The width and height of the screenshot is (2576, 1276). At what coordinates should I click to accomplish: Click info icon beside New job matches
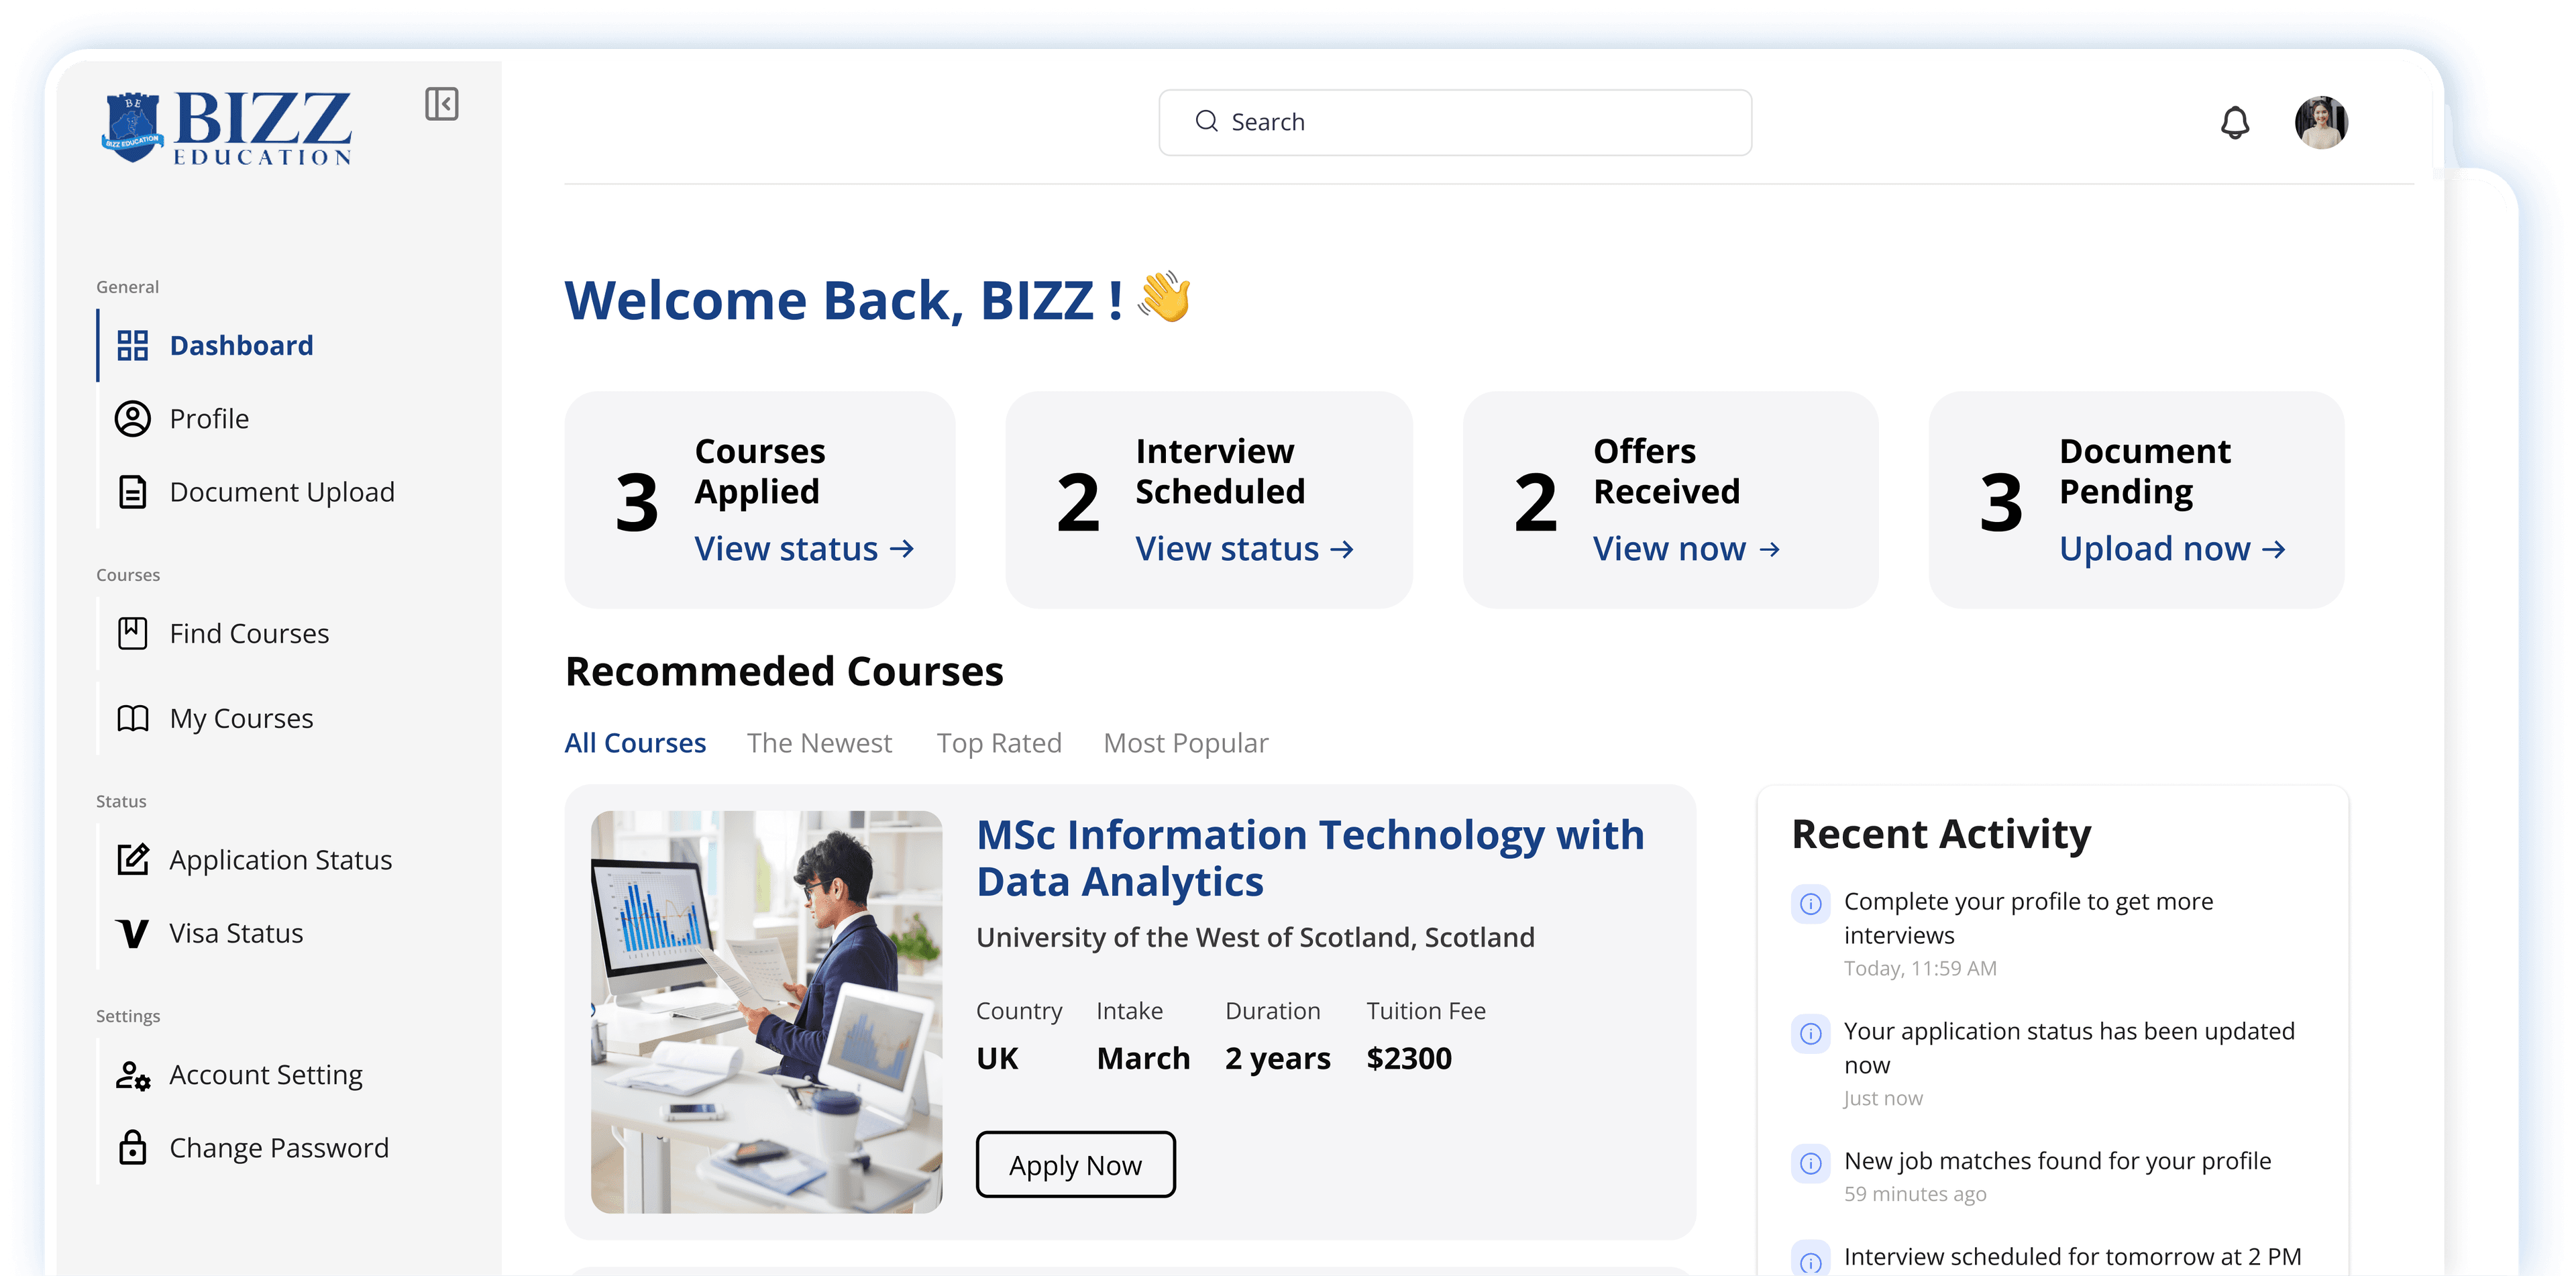[1810, 1164]
